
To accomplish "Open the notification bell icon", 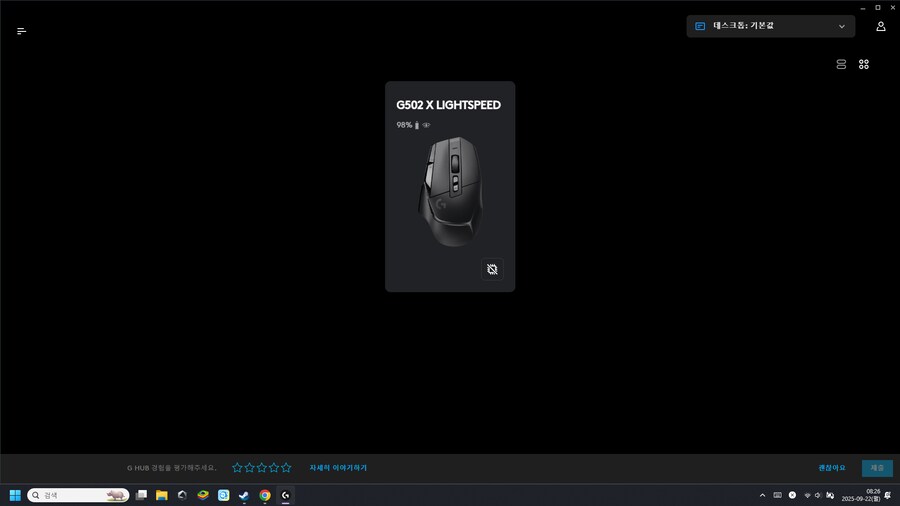I will (888, 495).
